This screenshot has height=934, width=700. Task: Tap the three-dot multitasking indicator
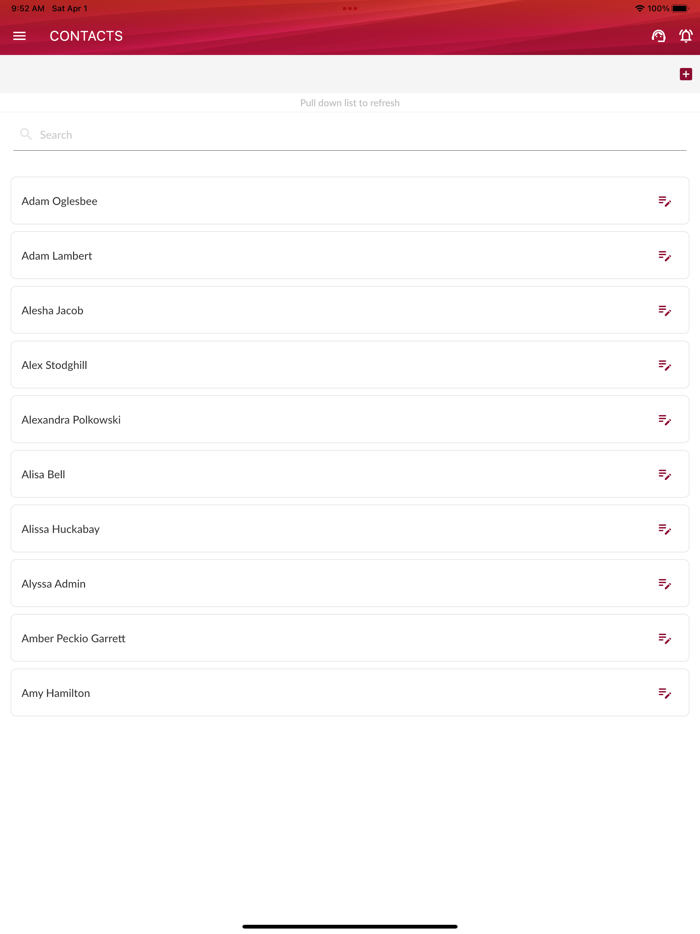point(350,8)
